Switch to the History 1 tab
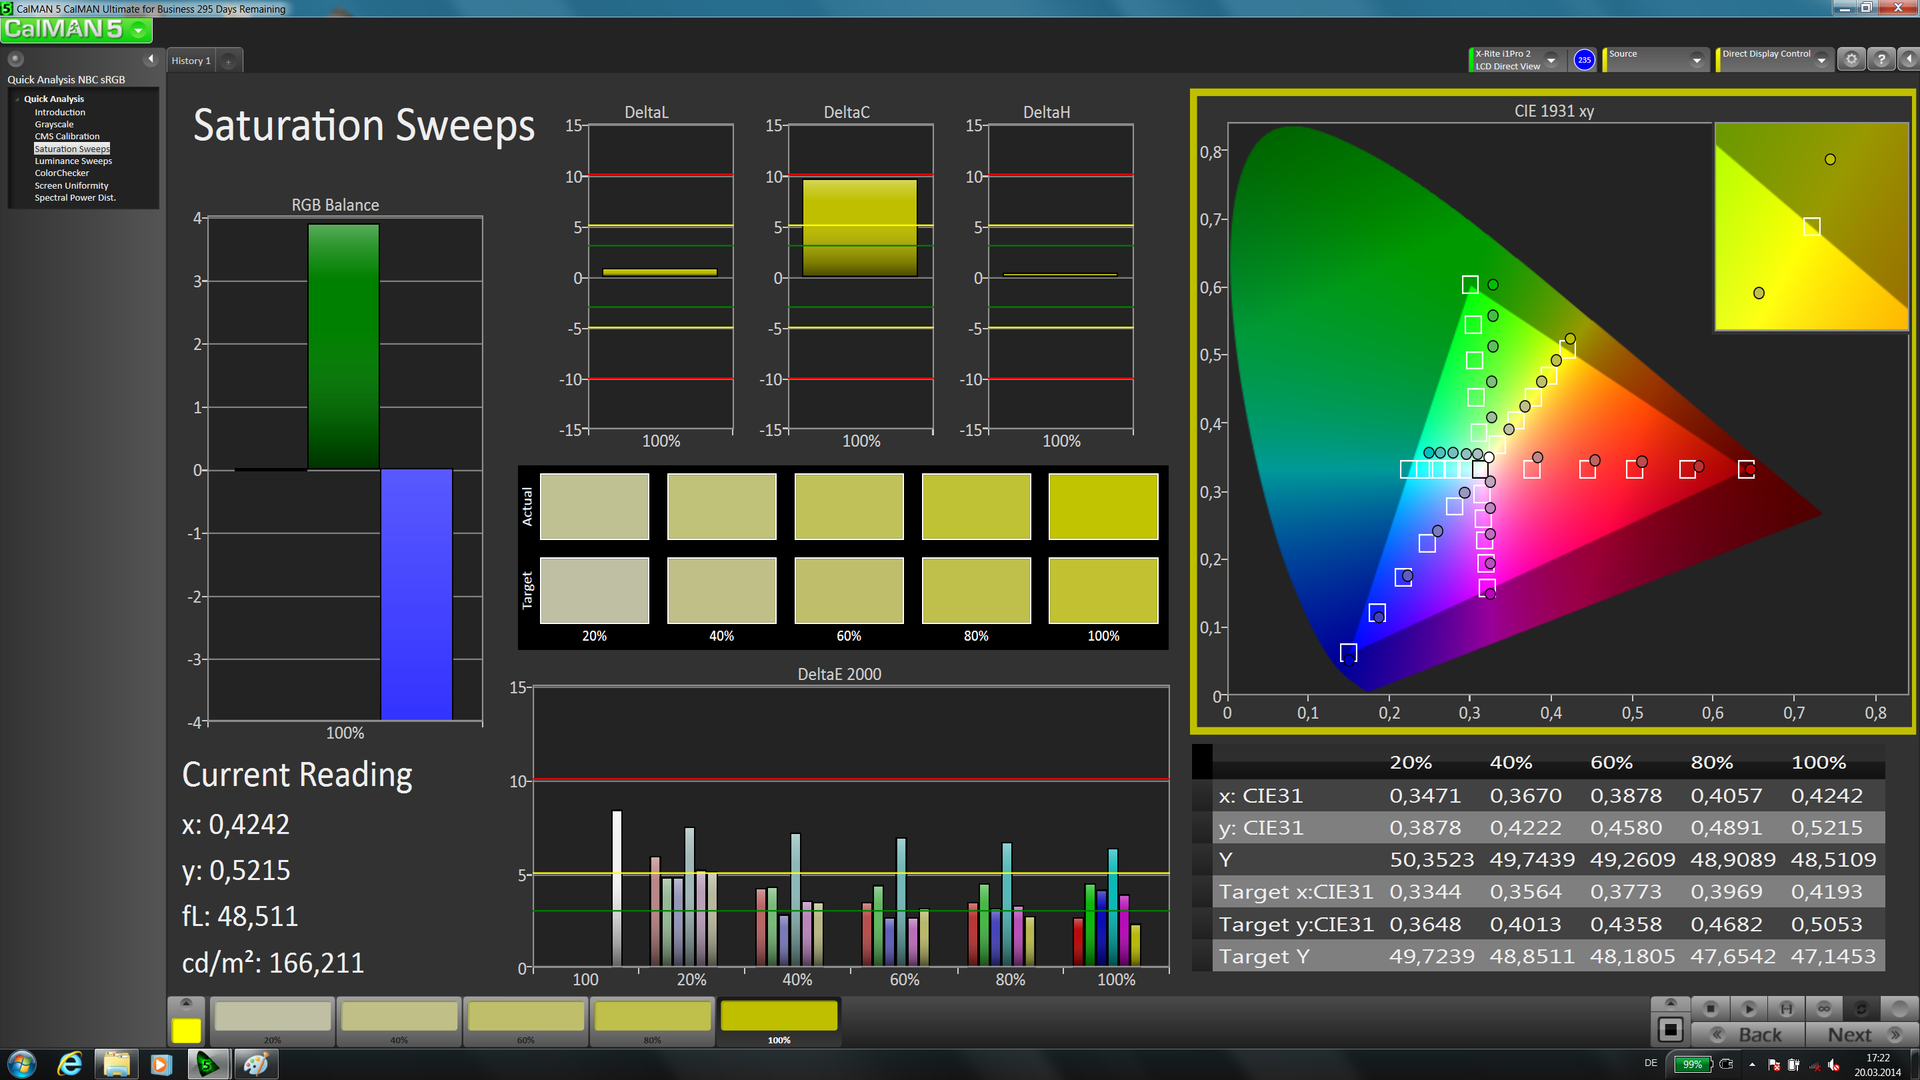 click(x=191, y=61)
